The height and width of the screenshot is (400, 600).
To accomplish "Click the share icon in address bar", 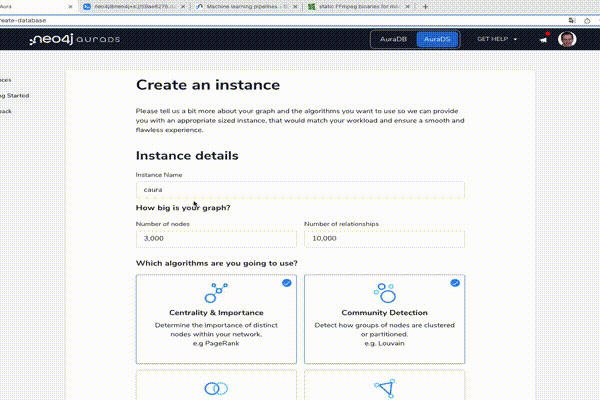I will click(x=587, y=20).
